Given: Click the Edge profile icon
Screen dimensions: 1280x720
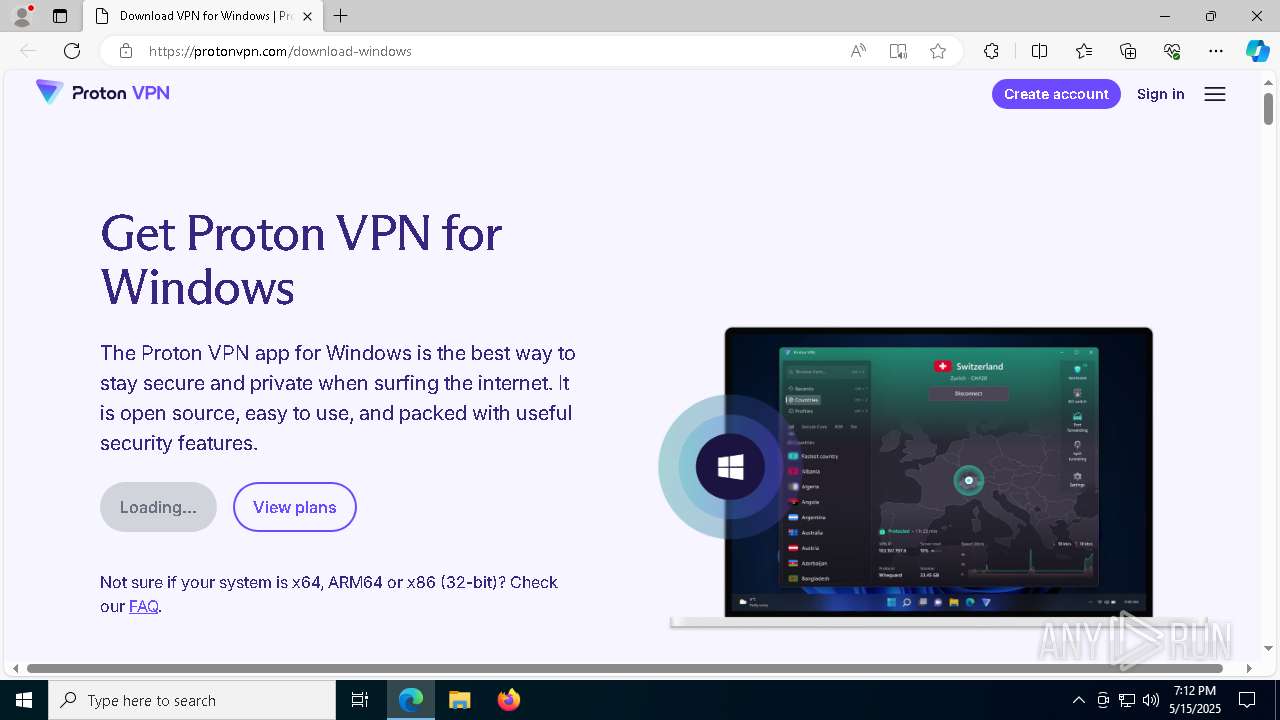Looking at the screenshot, I should [22, 16].
